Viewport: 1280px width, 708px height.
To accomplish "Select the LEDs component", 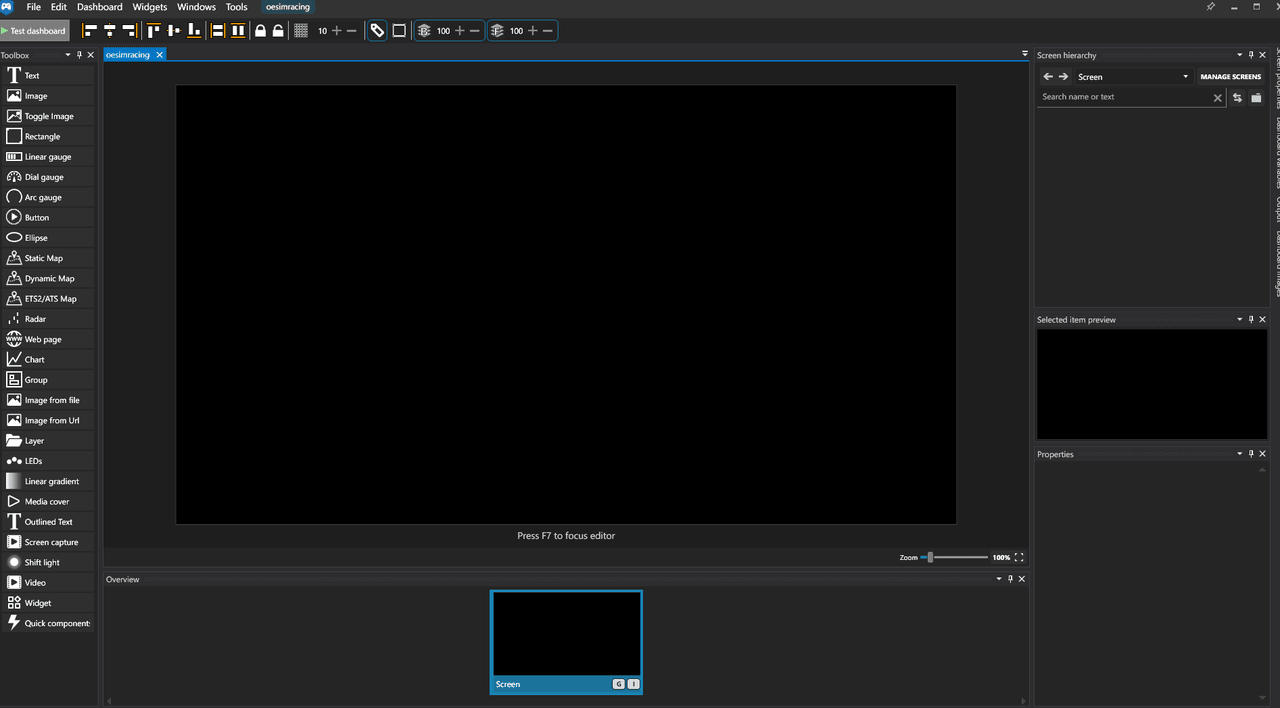I will [x=47, y=461].
